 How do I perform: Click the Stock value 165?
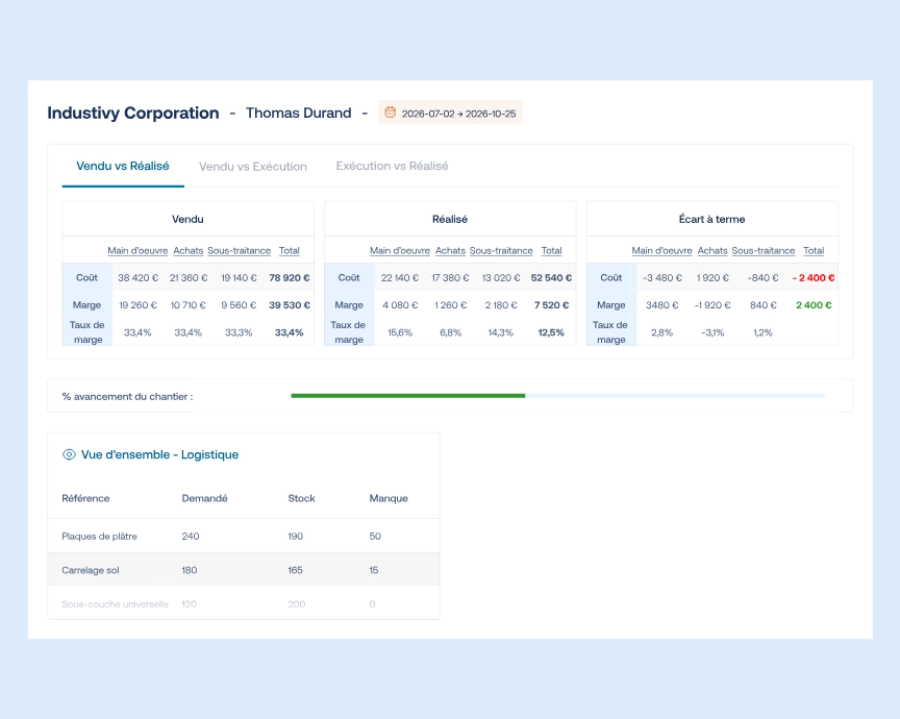click(295, 570)
